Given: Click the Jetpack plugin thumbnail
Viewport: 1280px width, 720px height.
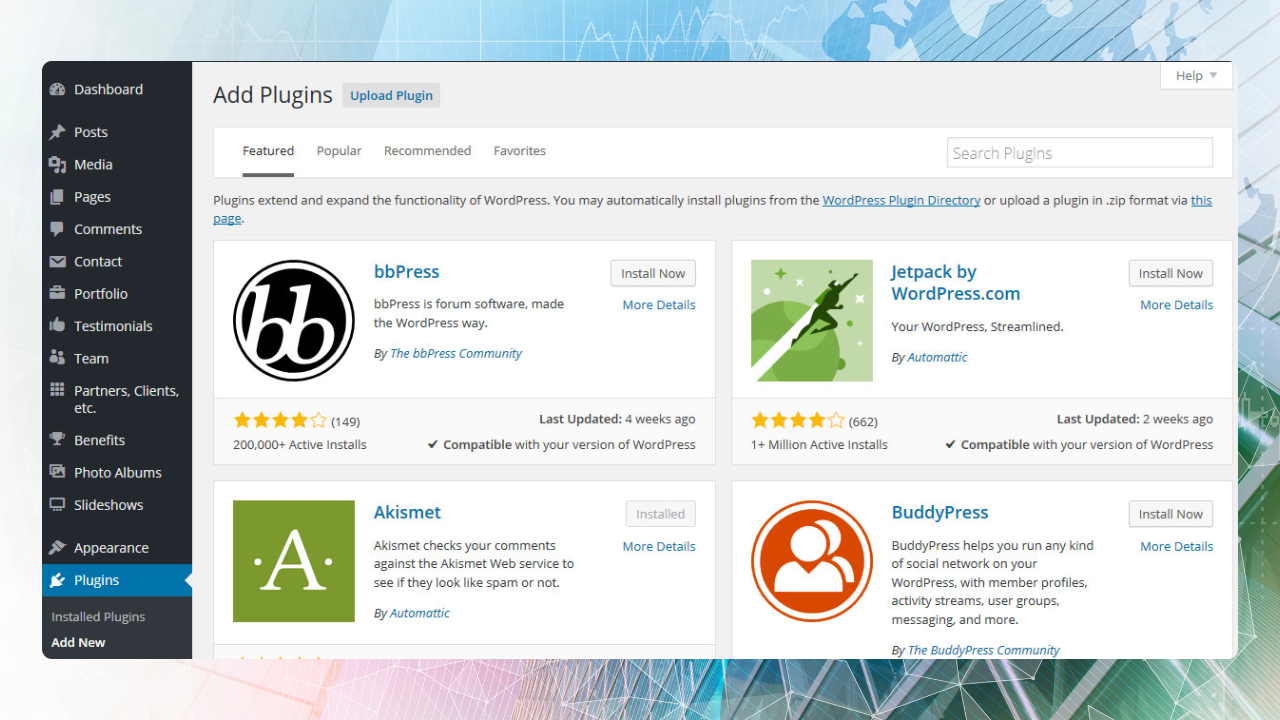Looking at the screenshot, I should coord(812,320).
